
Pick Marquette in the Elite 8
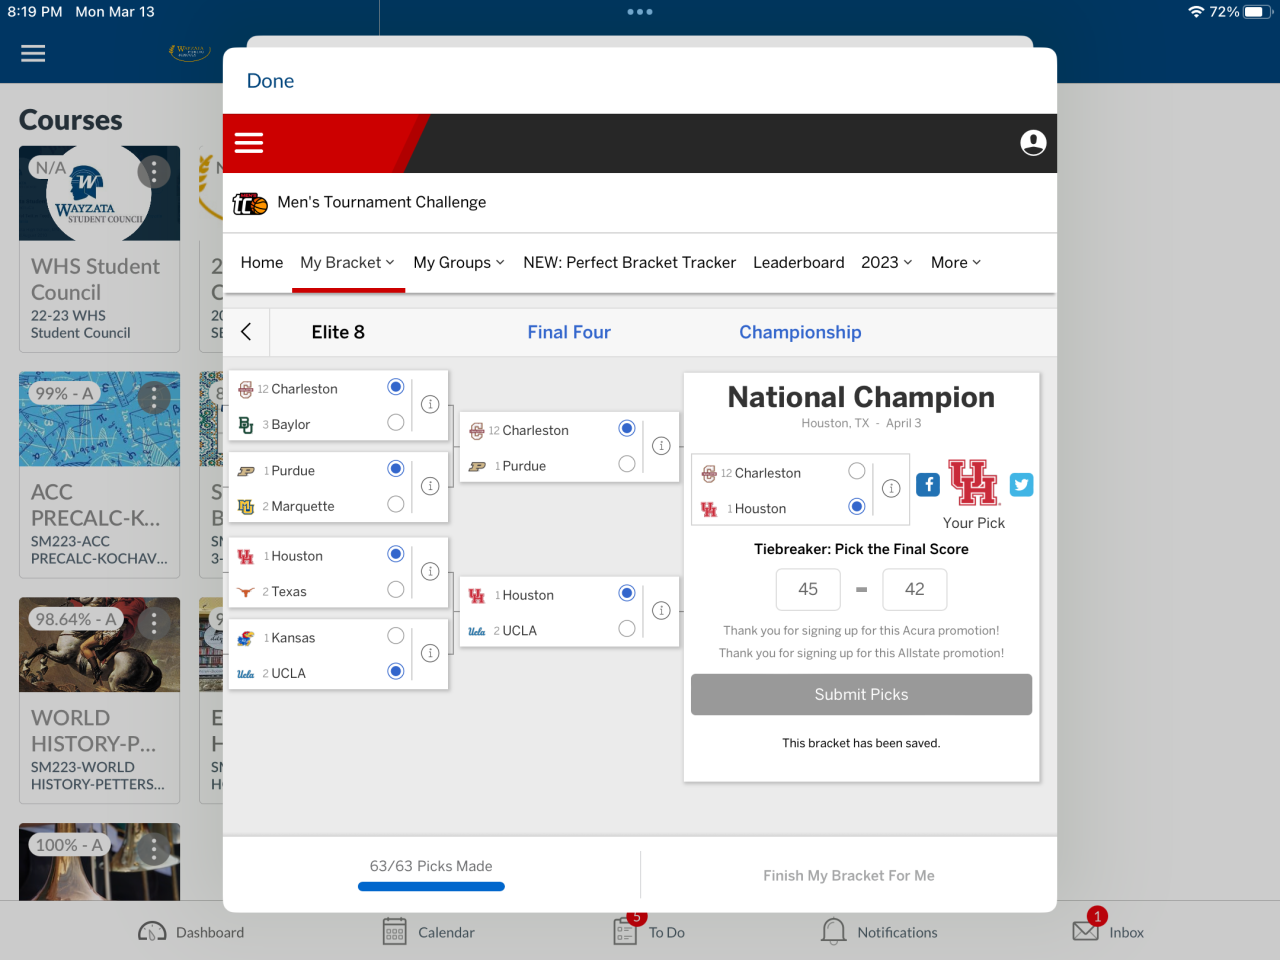tap(396, 505)
